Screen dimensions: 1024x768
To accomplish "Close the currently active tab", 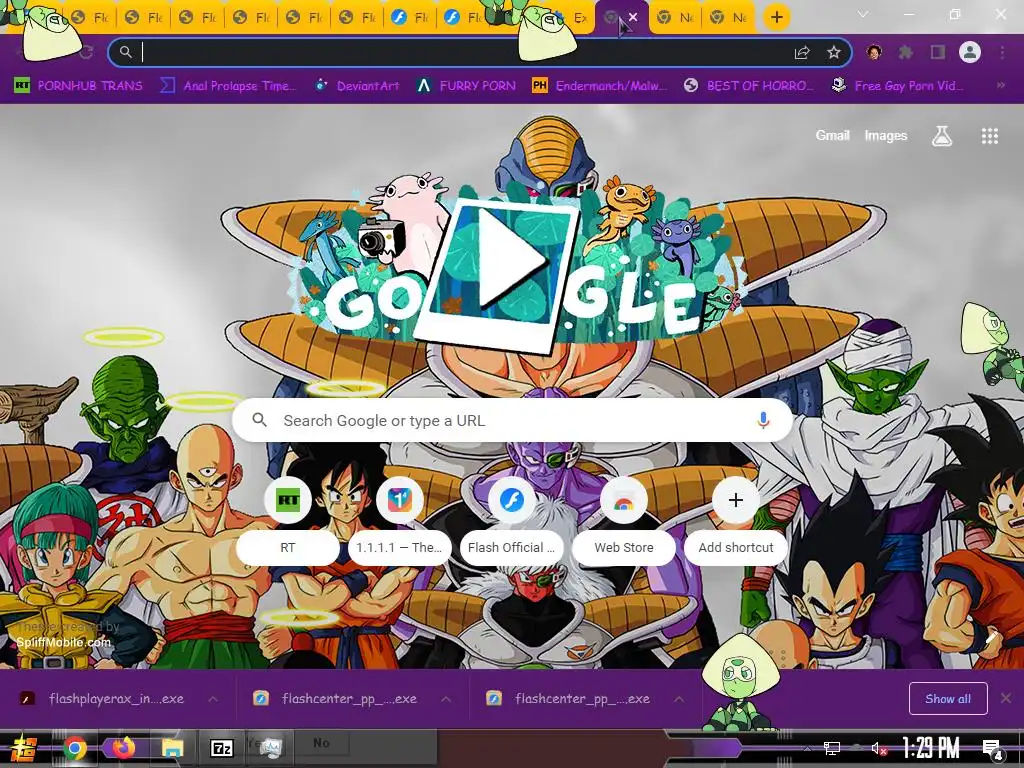I will (x=633, y=18).
